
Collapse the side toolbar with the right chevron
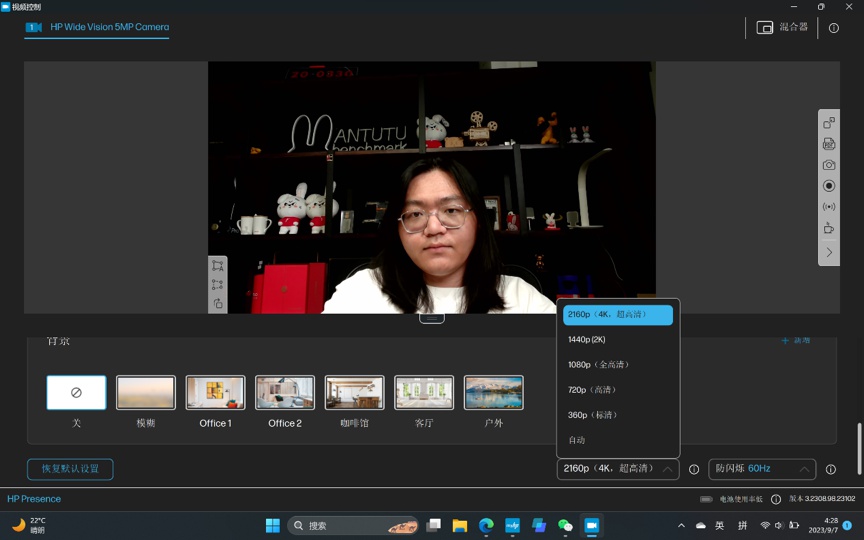click(x=829, y=252)
